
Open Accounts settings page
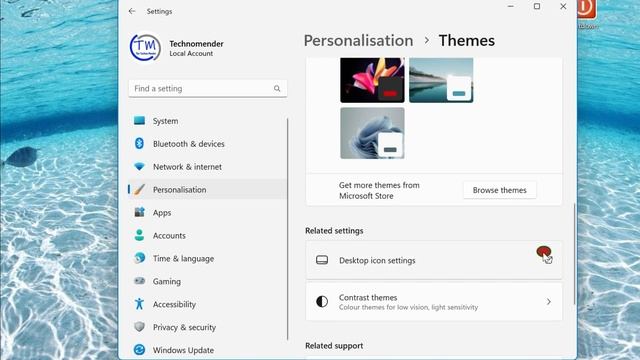pos(208,235)
